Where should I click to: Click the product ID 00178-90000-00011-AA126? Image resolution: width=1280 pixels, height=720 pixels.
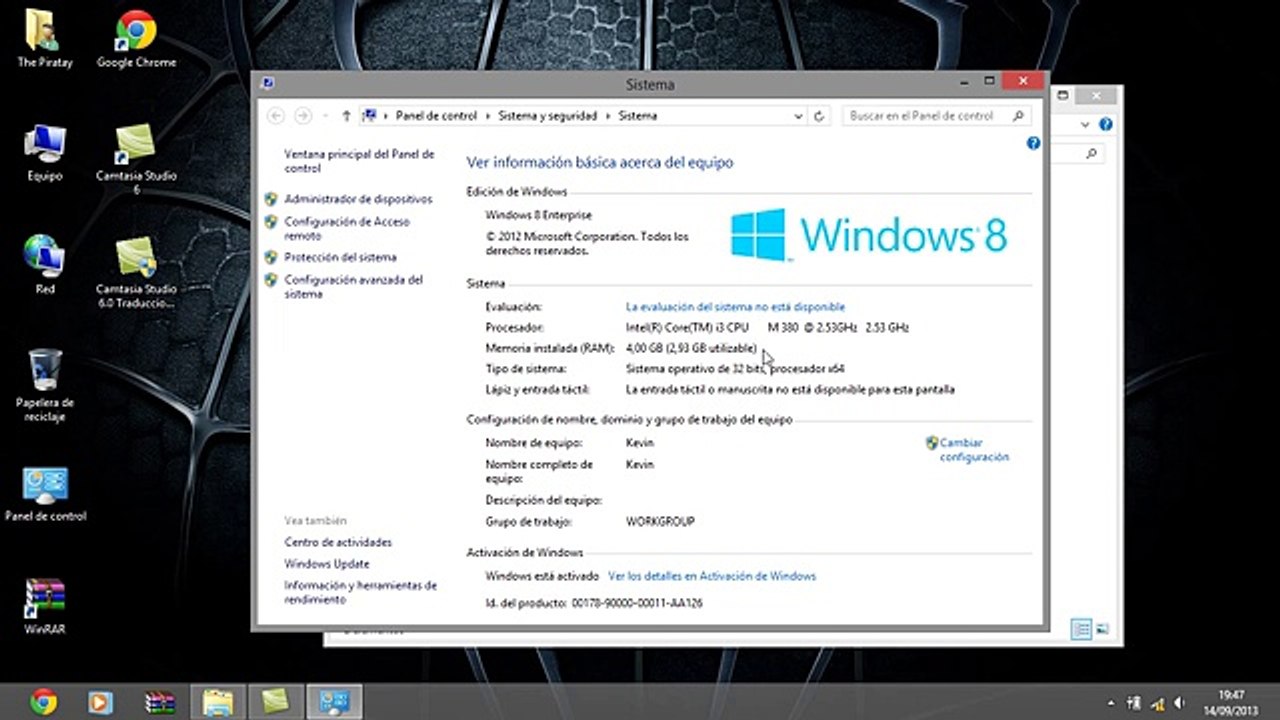point(637,604)
